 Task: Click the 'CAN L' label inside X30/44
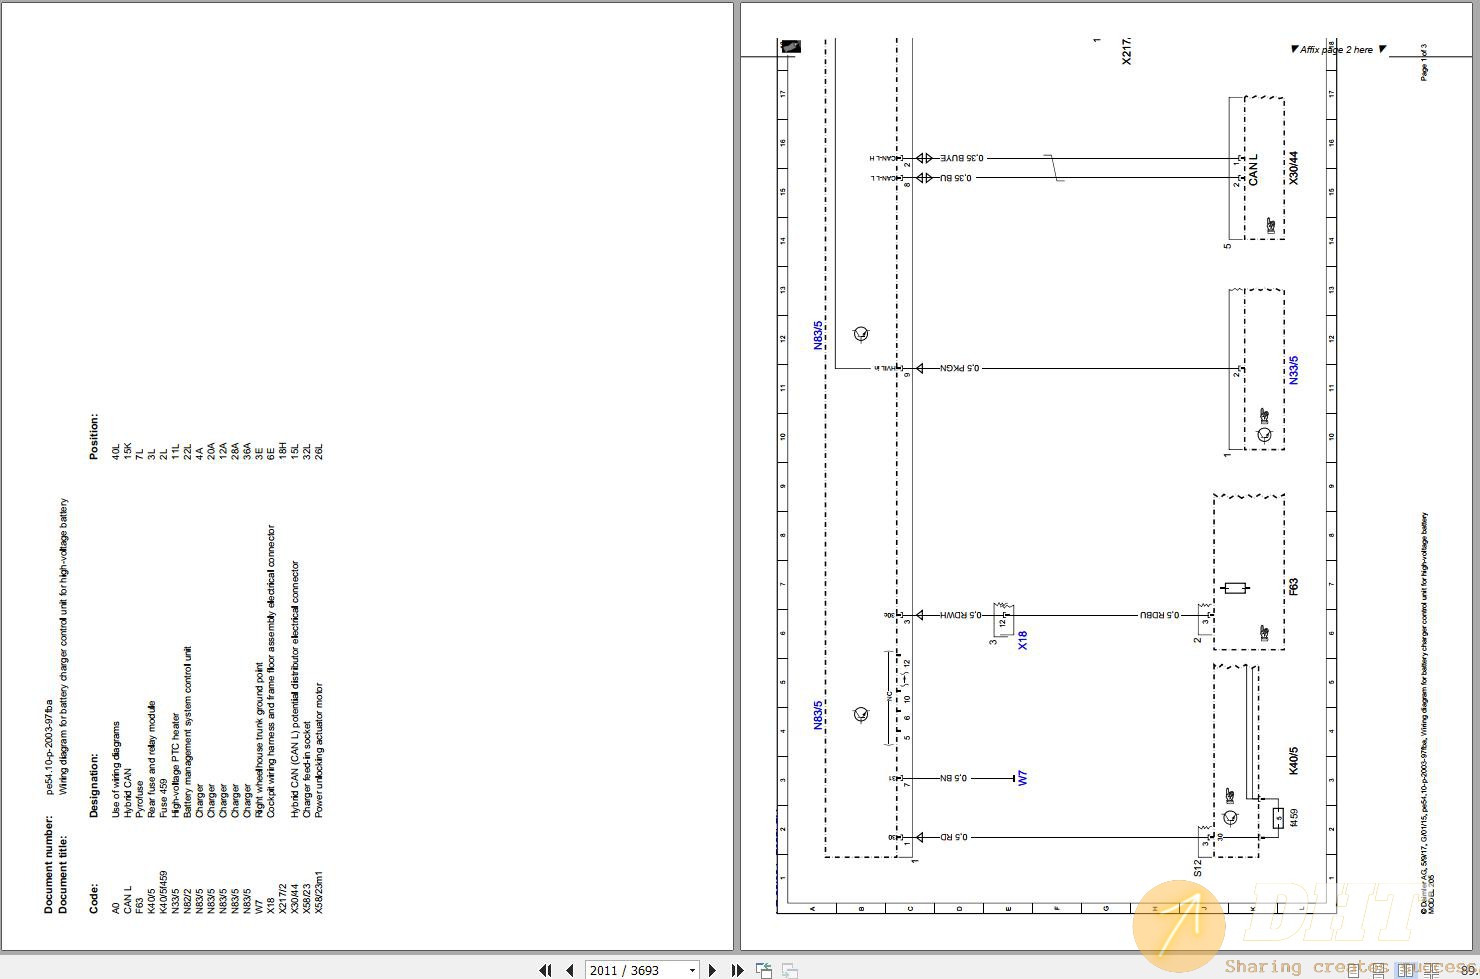pyautogui.click(x=1254, y=169)
